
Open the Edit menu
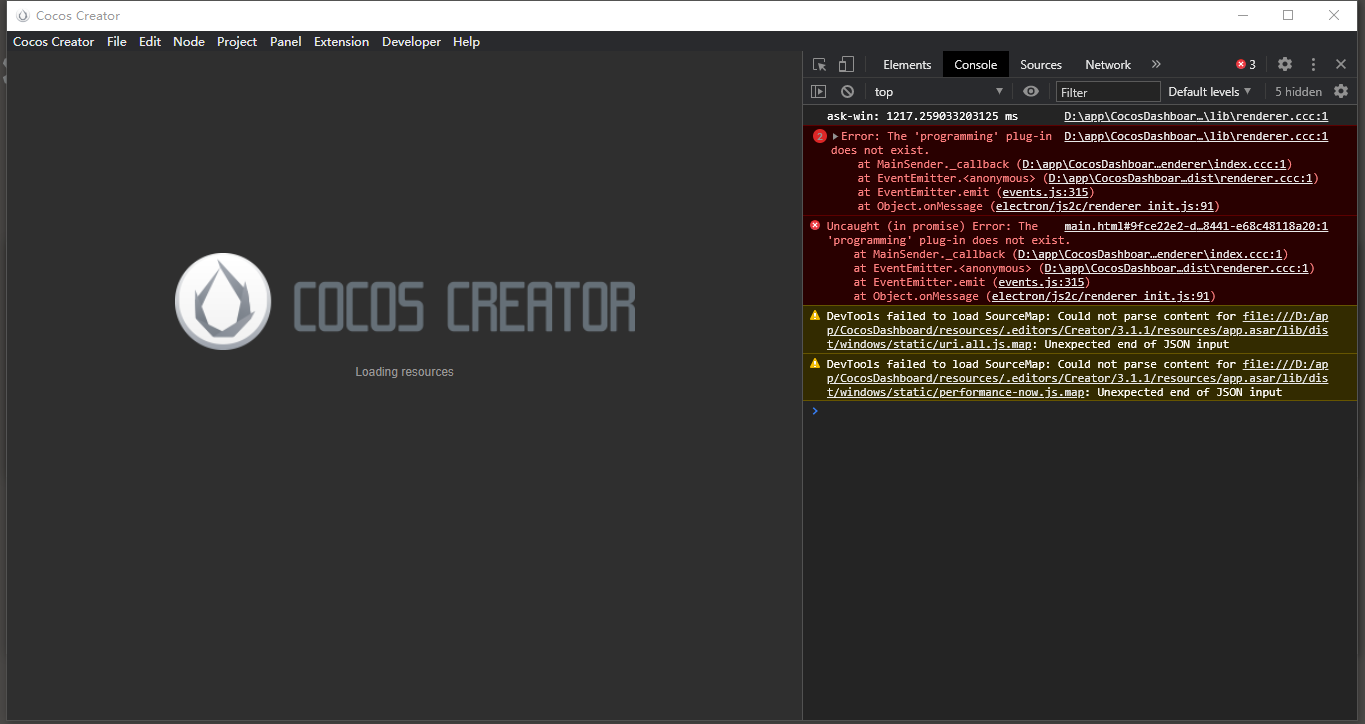click(150, 42)
